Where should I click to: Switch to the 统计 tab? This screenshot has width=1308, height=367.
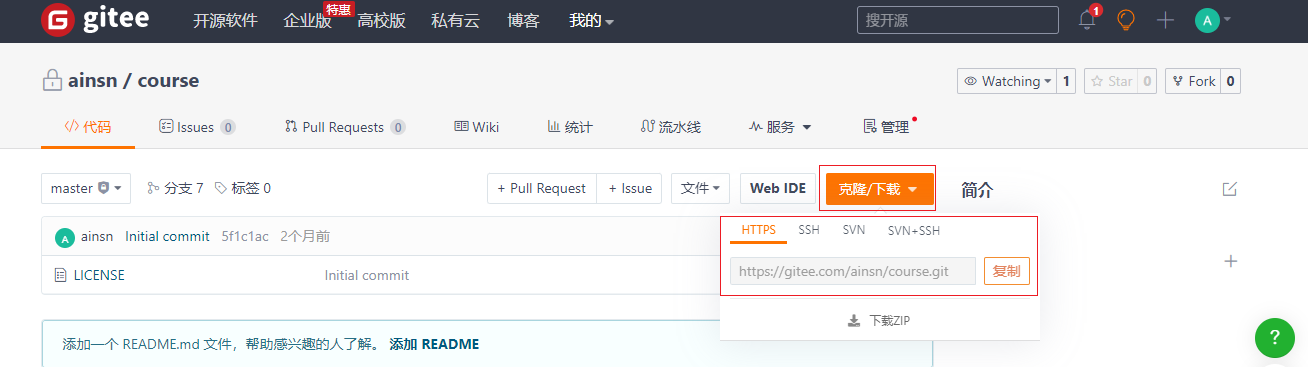pos(570,127)
